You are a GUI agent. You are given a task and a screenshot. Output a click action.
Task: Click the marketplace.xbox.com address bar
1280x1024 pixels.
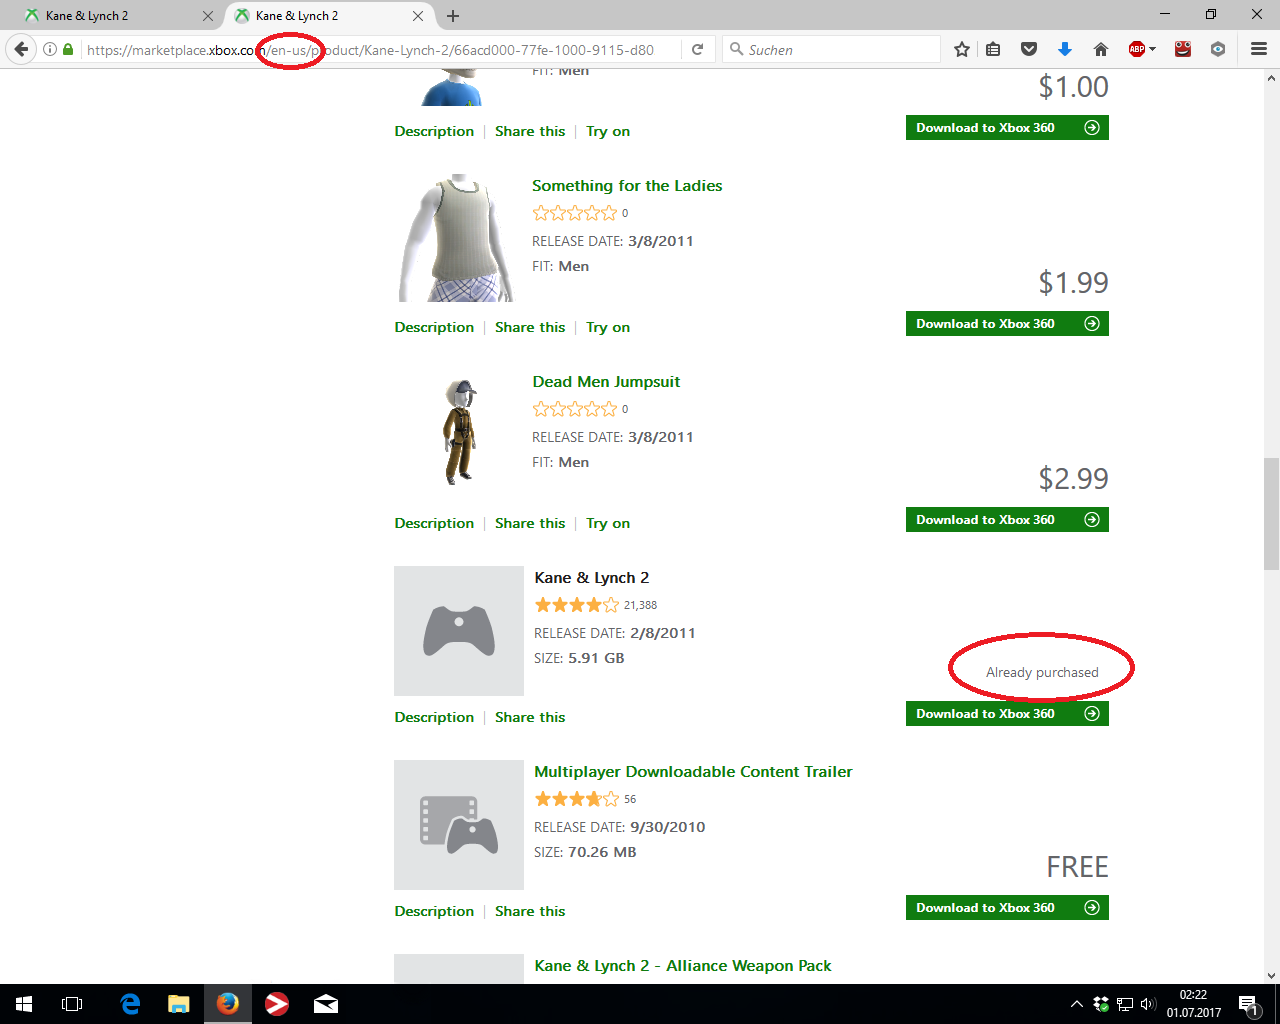coord(370,49)
